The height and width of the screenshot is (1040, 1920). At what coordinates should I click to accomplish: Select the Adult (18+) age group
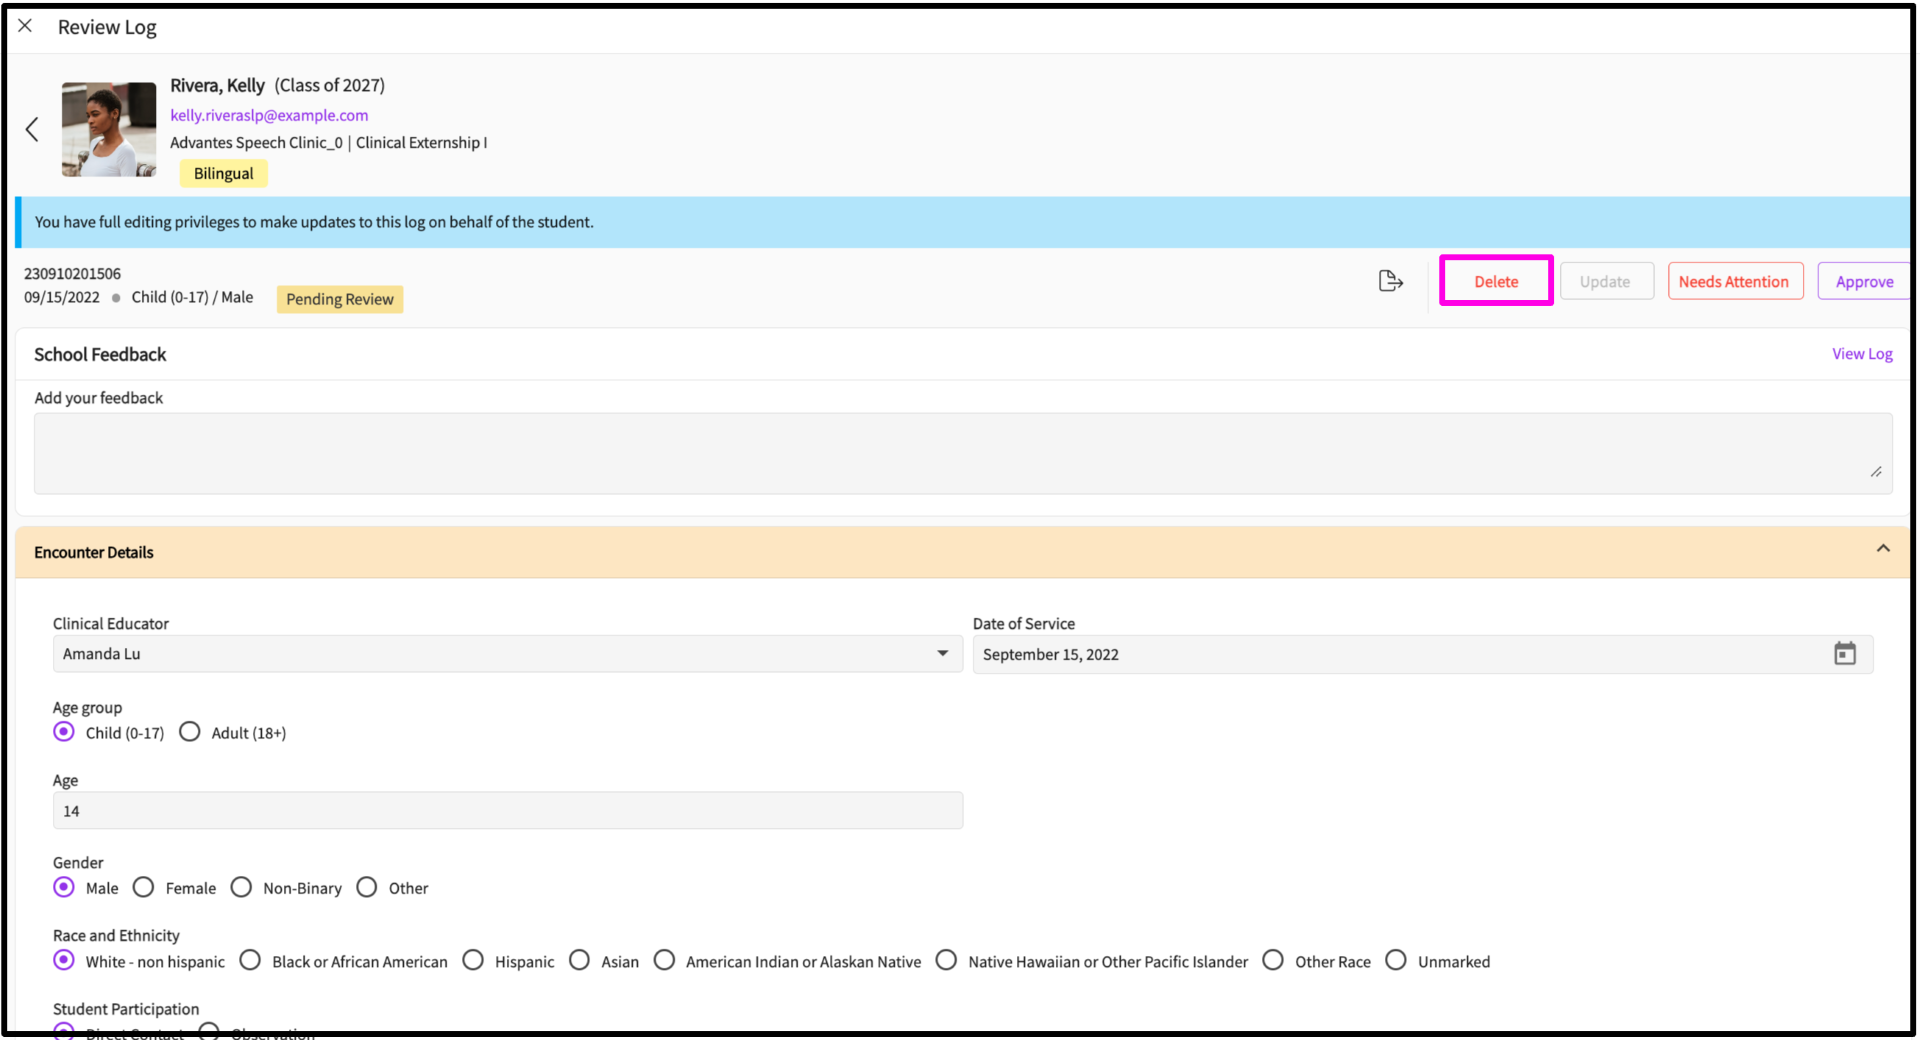pos(190,732)
